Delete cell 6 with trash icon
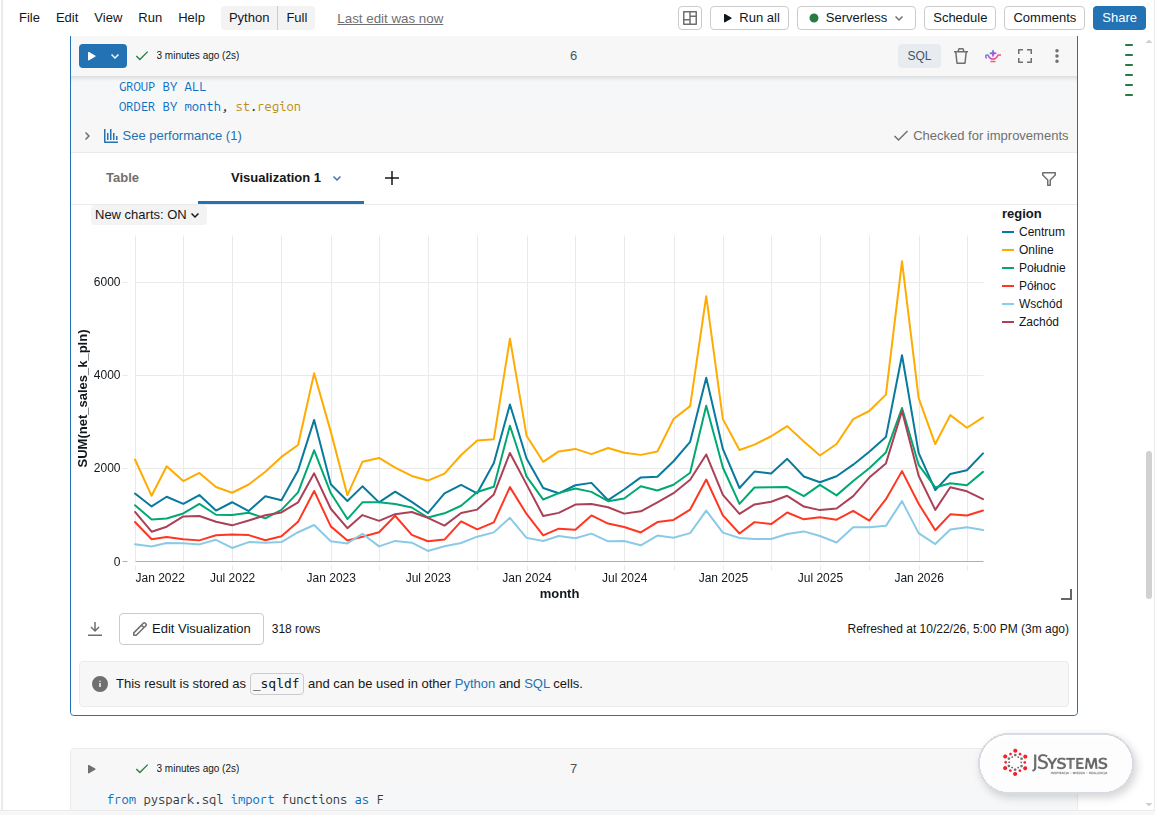Viewport: 1155px width, 815px height. [x=961, y=56]
